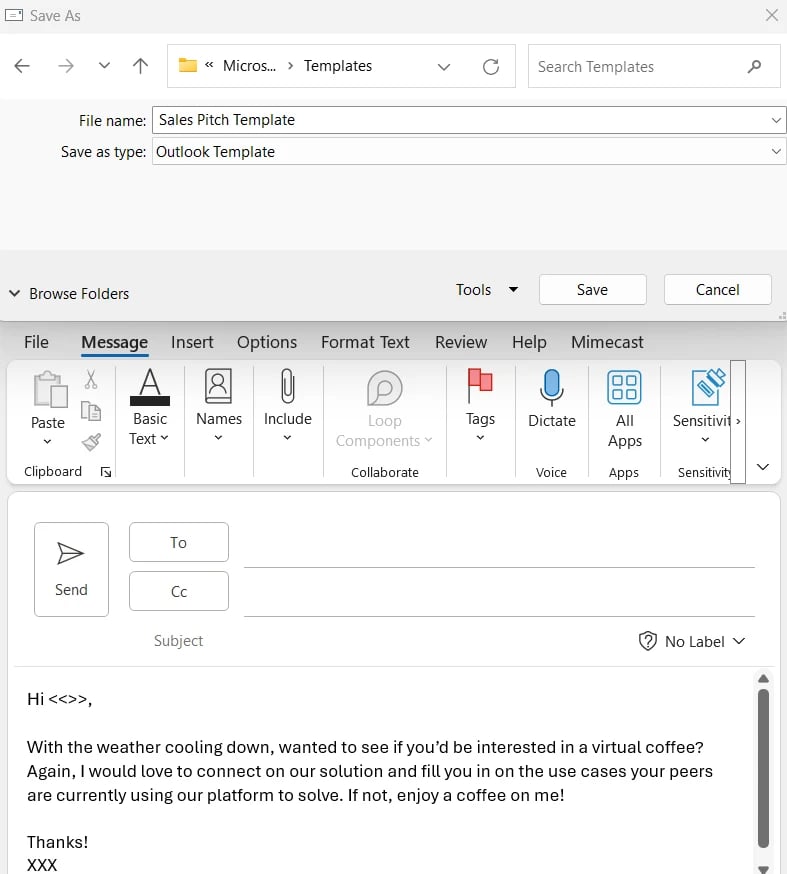Click the Cancel button

[717, 290]
